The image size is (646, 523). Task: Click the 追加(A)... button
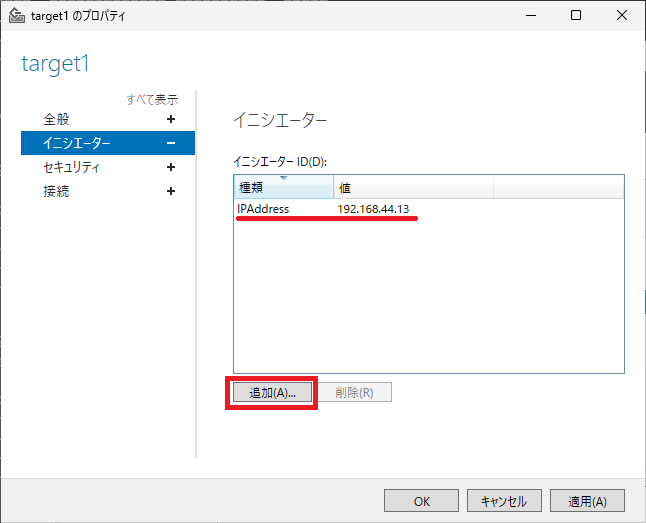[x=272, y=392]
